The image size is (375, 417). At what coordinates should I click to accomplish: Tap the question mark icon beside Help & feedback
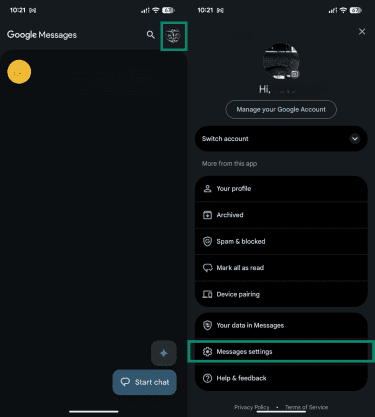[x=207, y=378]
